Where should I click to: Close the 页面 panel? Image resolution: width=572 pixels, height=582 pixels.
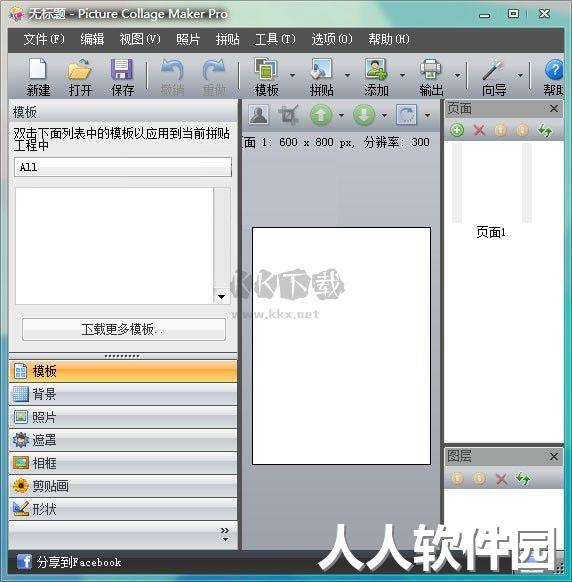(x=553, y=108)
